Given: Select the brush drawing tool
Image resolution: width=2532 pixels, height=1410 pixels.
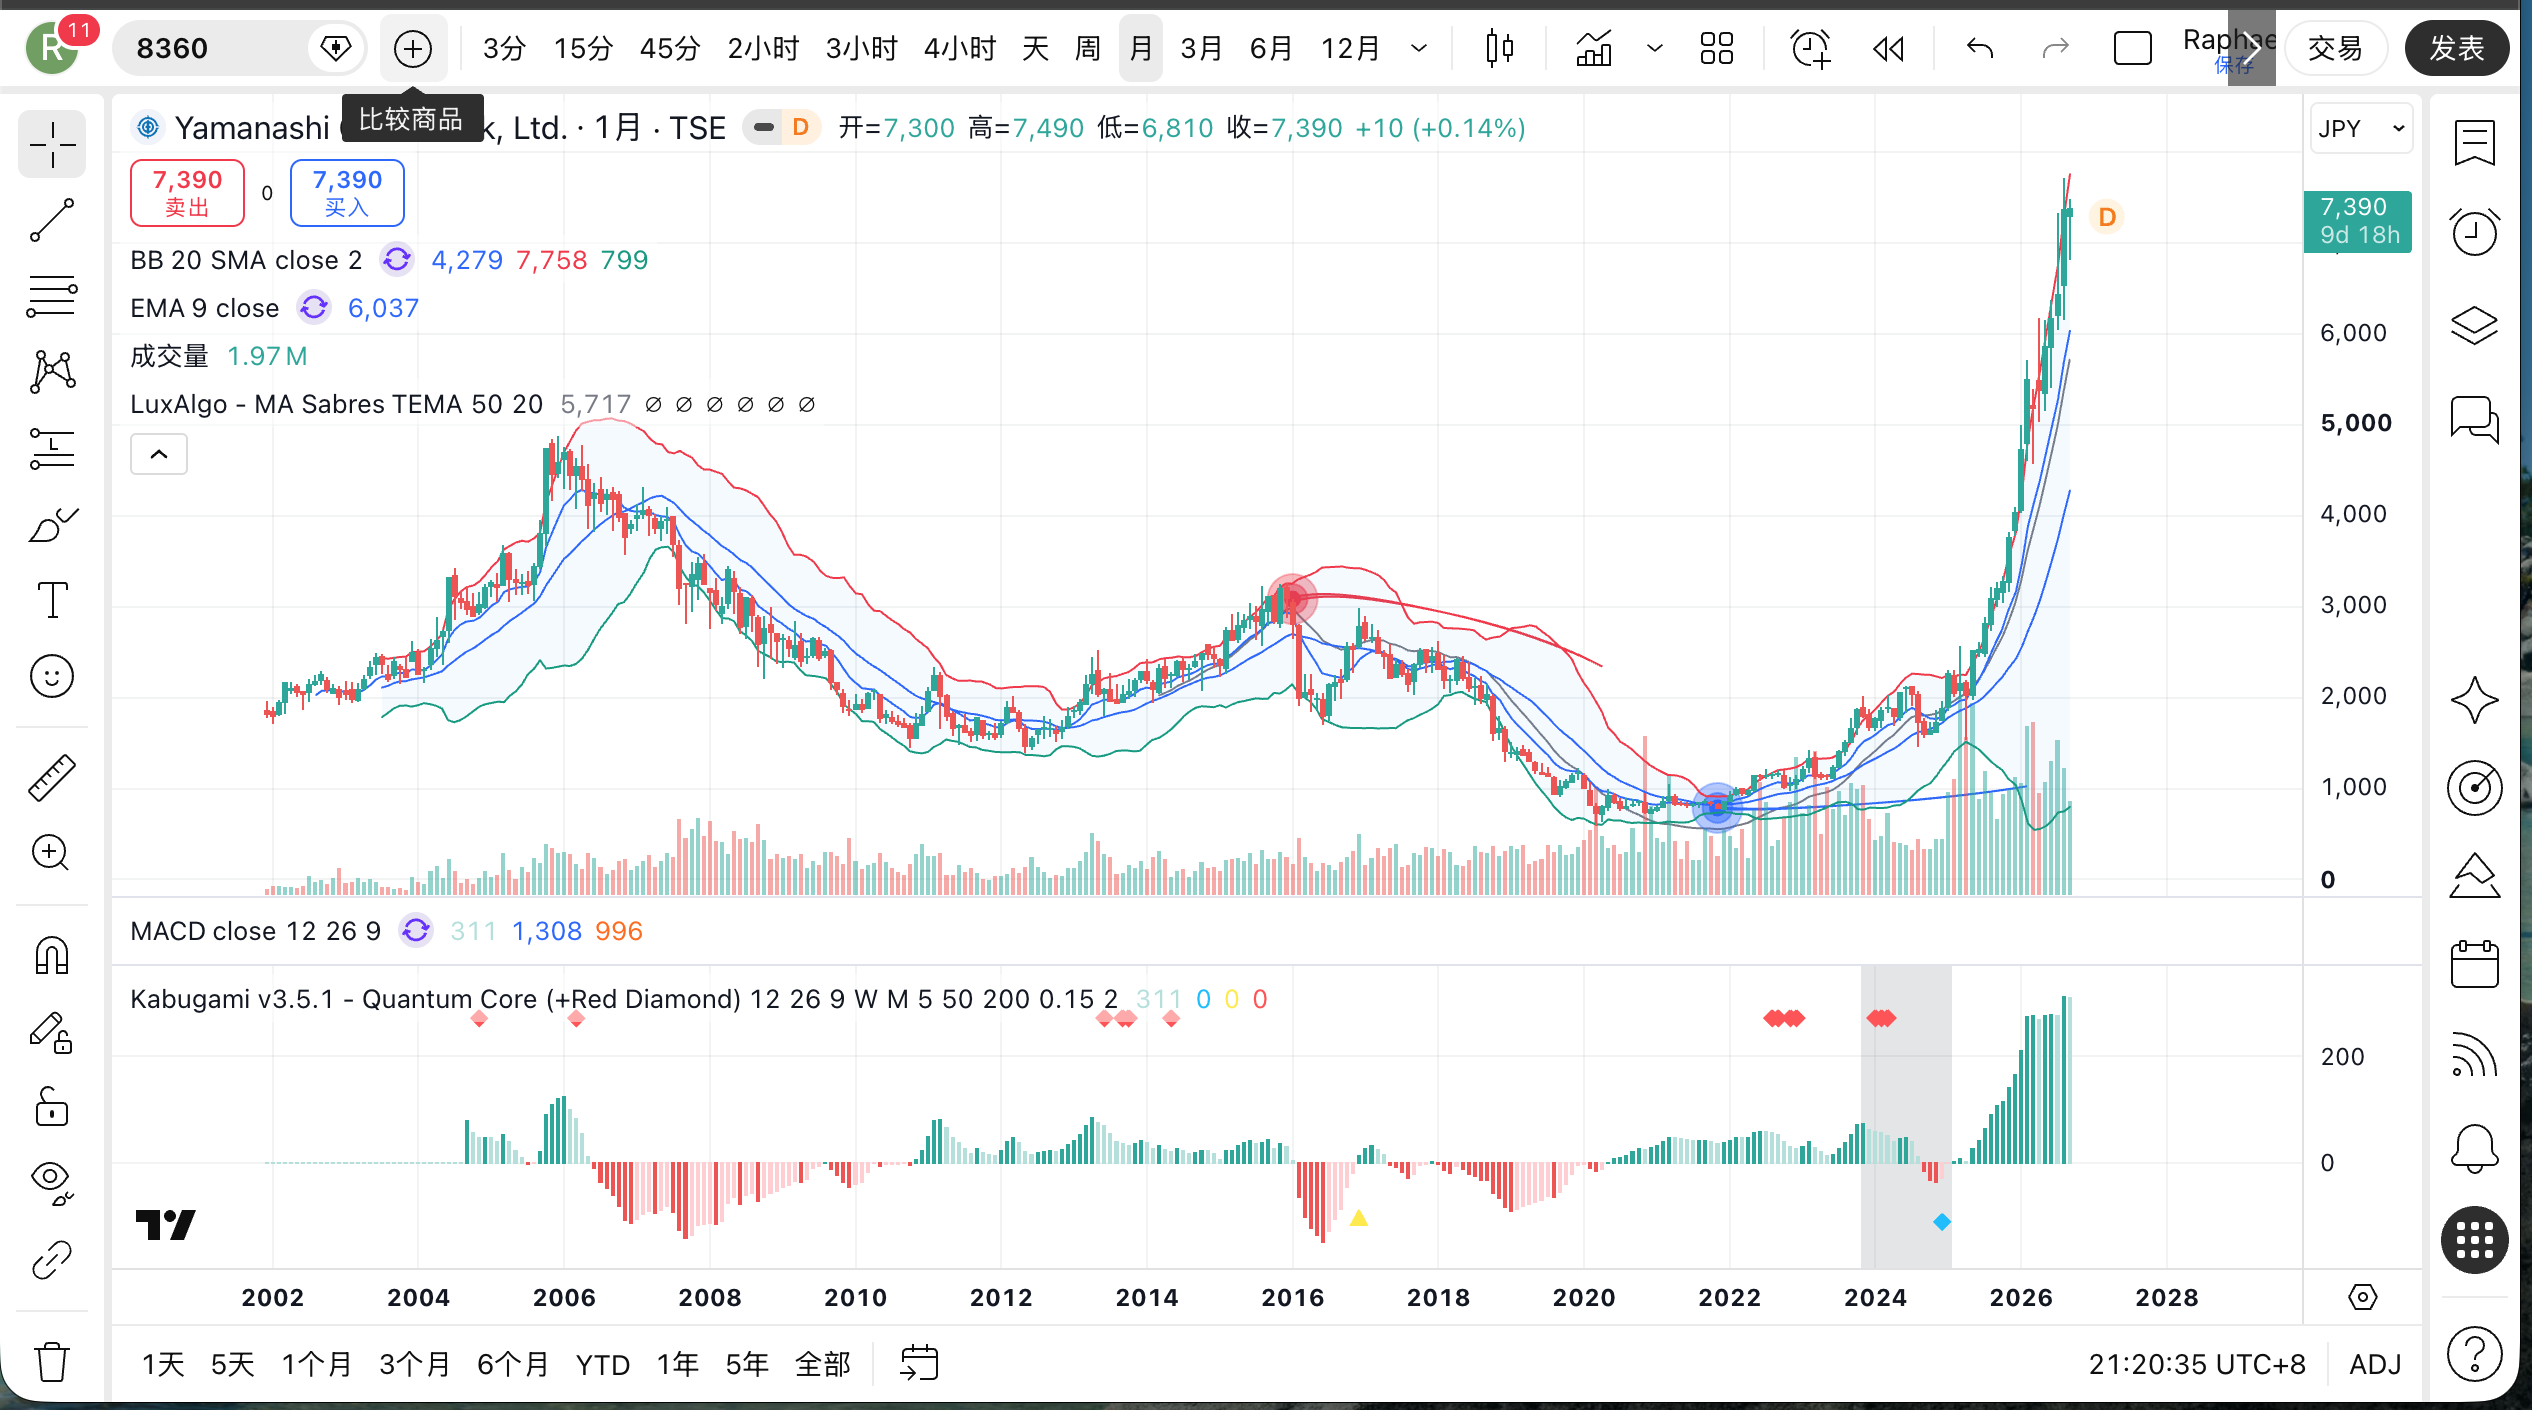Looking at the screenshot, I should (x=52, y=525).
